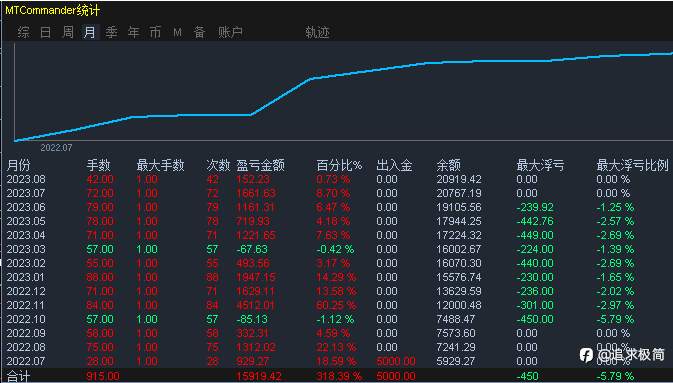Switch to the 综 summary tab
Screen dimensions: 673x383
pos(24,32)
